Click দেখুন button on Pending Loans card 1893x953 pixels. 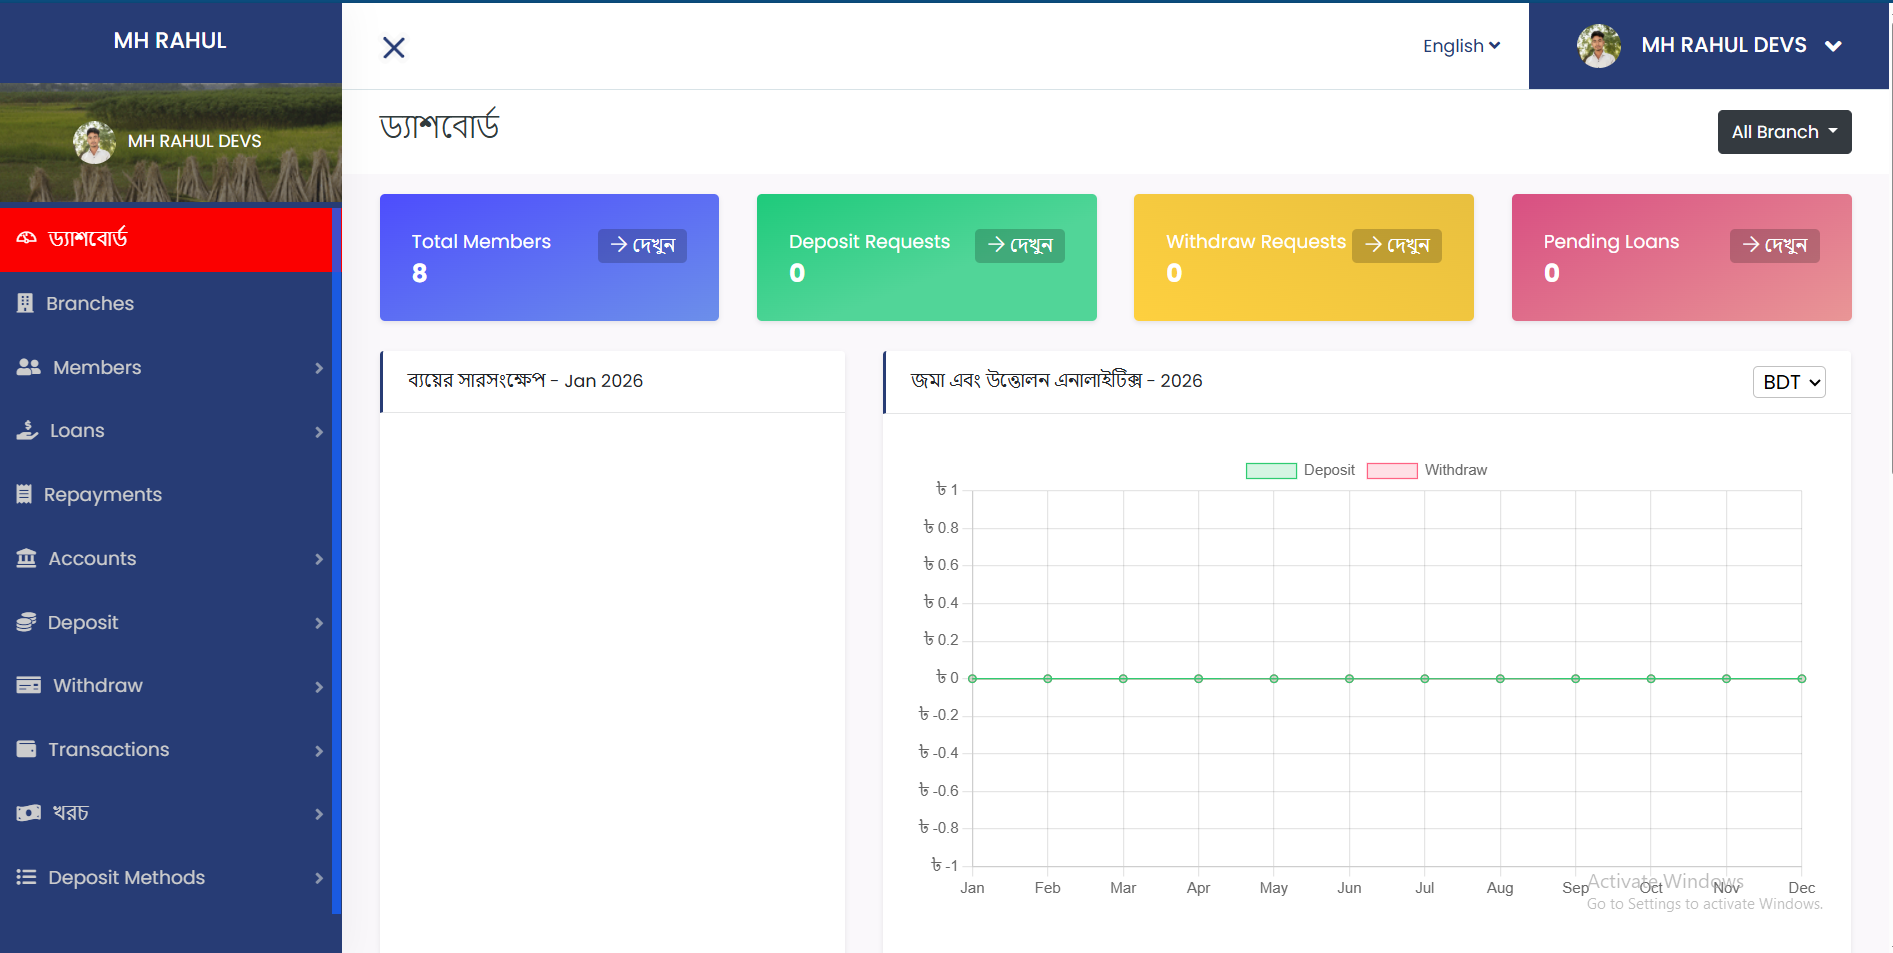tap(1775, 246)
